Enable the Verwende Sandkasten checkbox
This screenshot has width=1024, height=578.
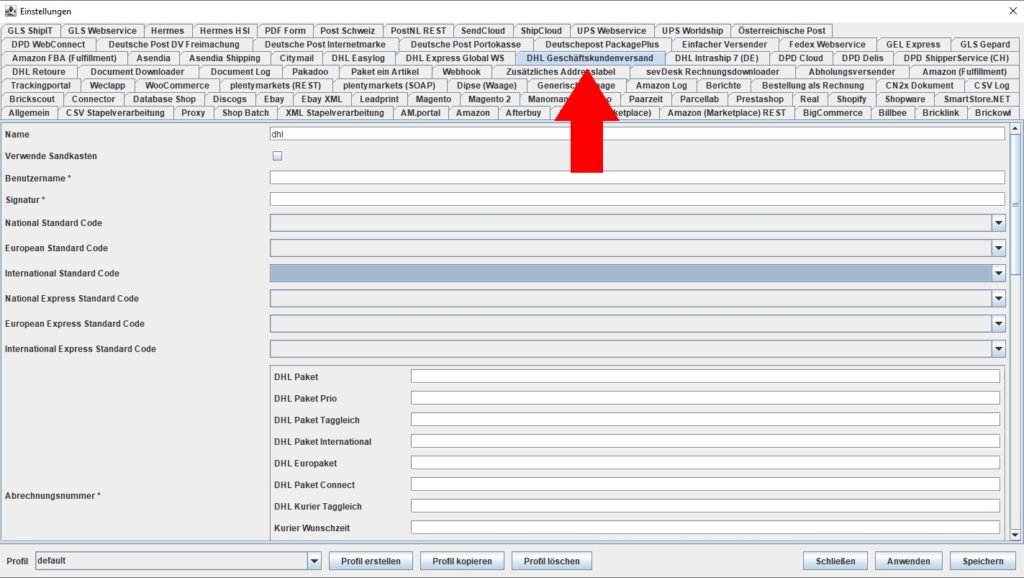click(278, 156)
